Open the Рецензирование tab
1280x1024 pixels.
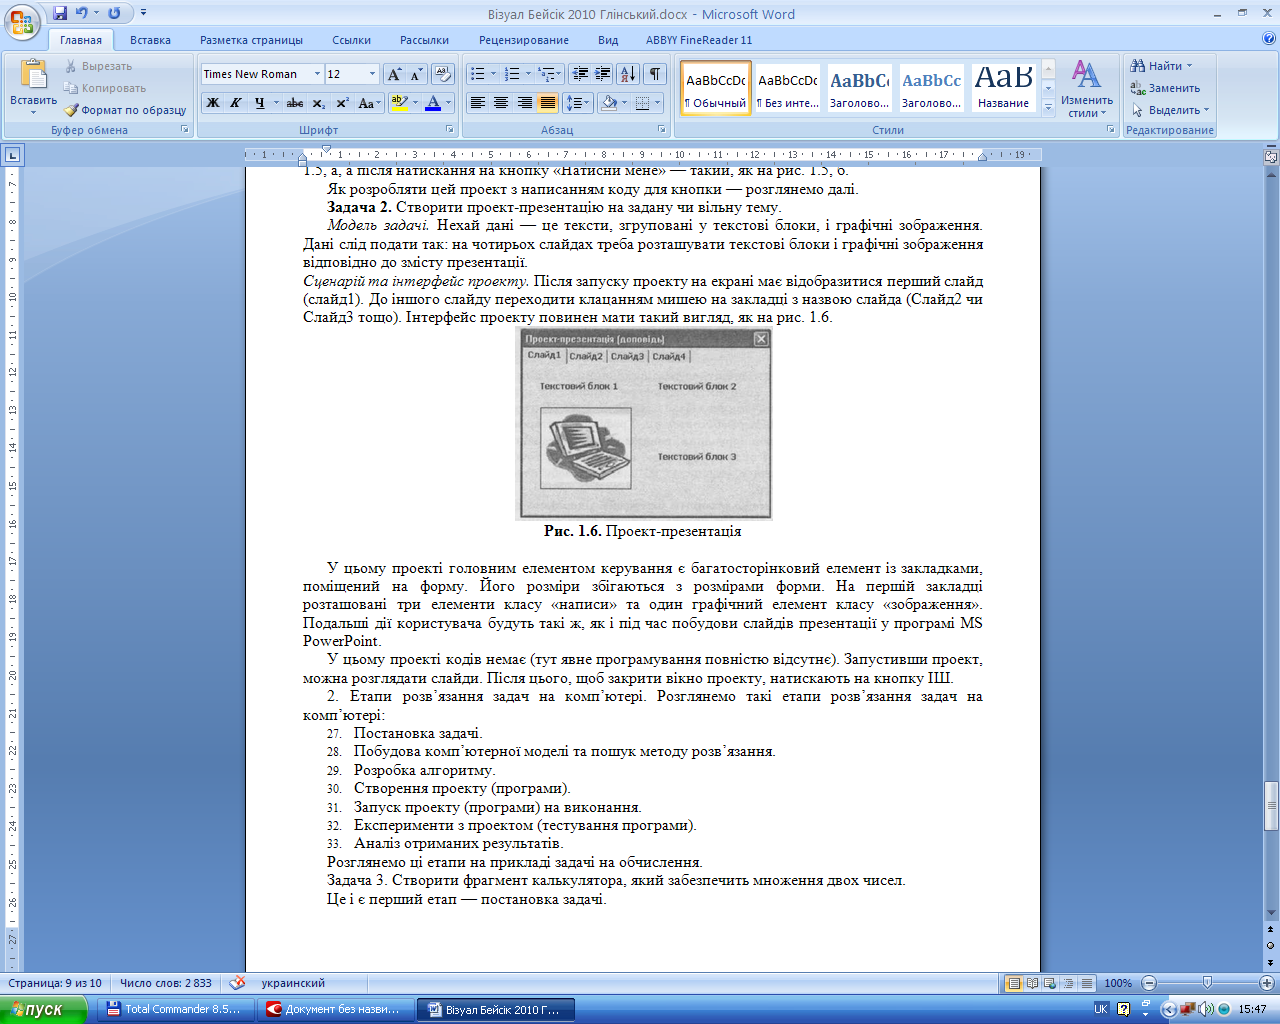coord(523,40)
